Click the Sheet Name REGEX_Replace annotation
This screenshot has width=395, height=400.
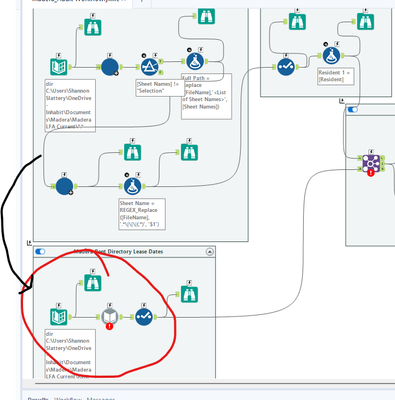coord(142,214)
